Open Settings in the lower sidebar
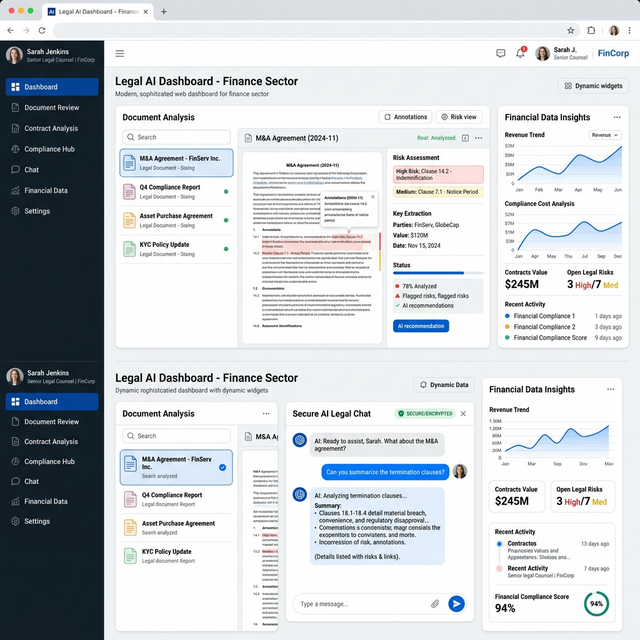 (x=52, y=521)
